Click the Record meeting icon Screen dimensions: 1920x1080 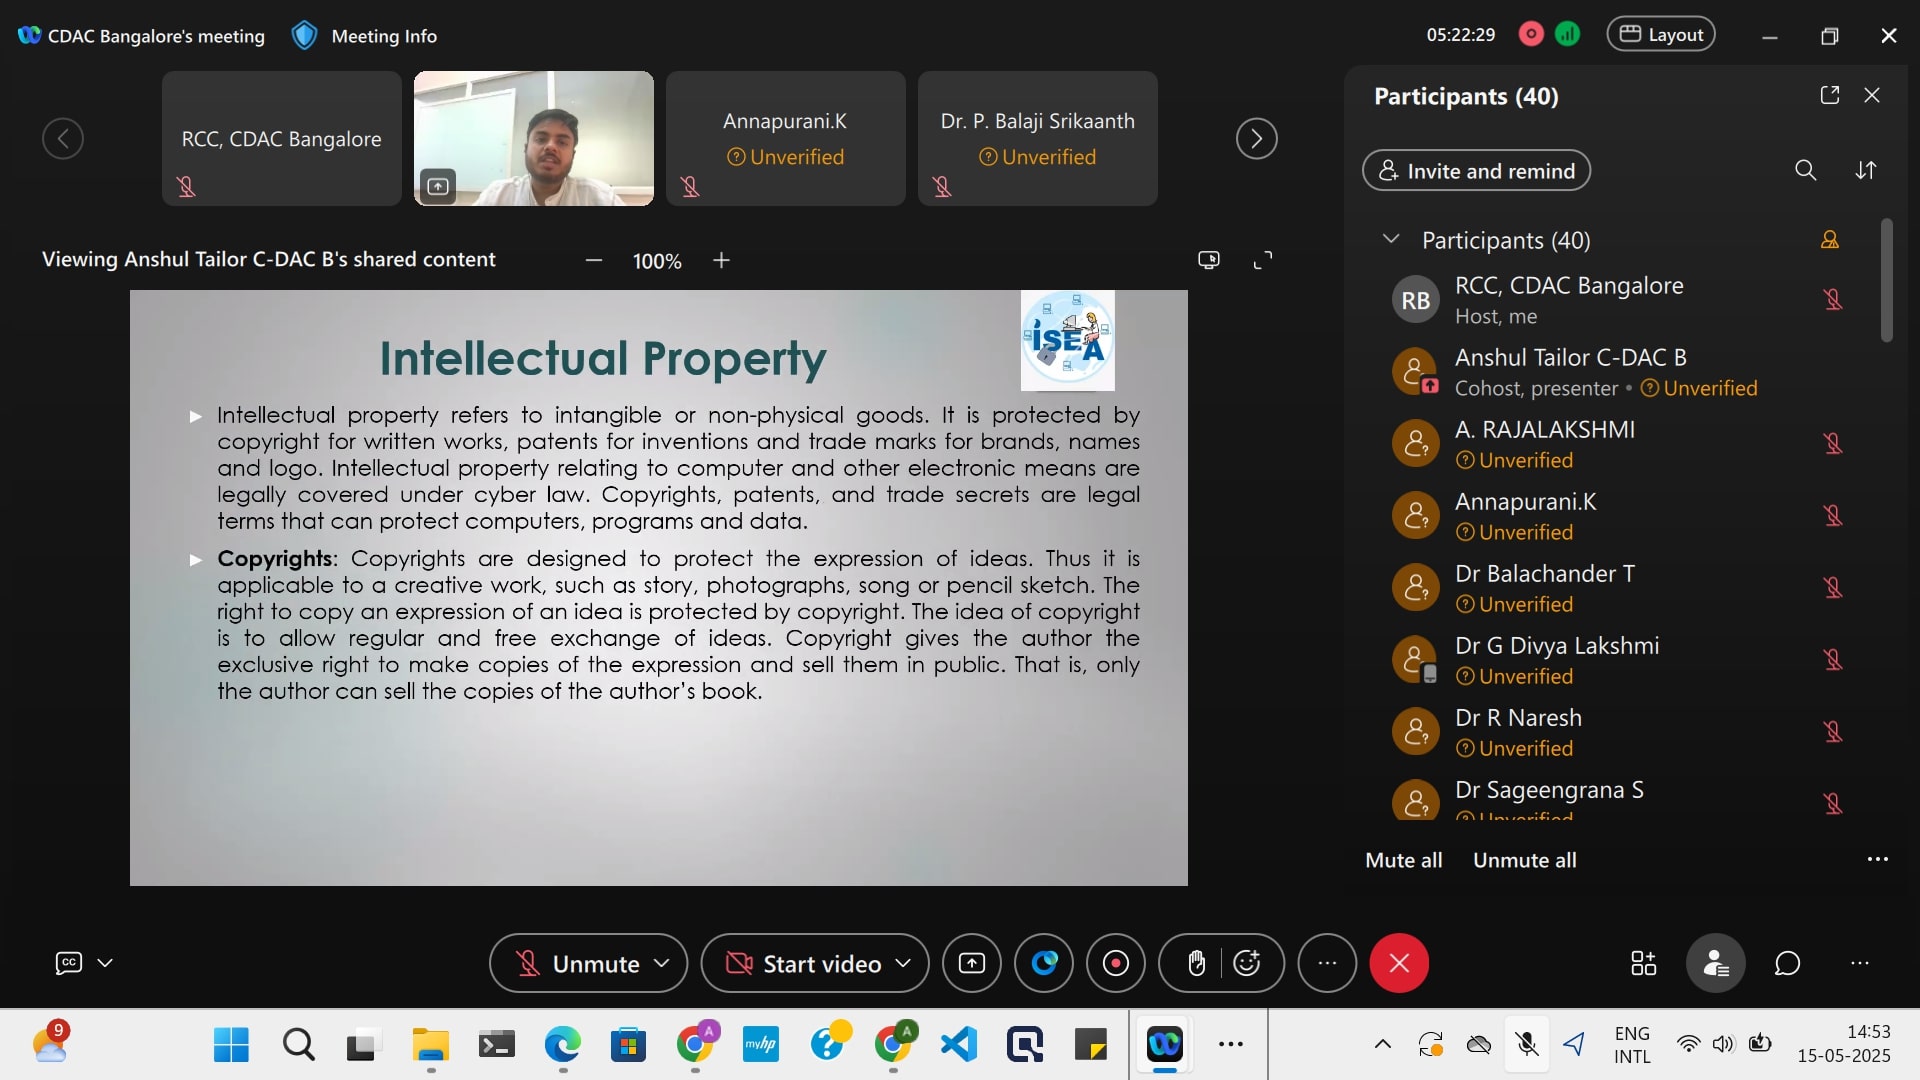pyautogui.click(x=1115, y=963)
